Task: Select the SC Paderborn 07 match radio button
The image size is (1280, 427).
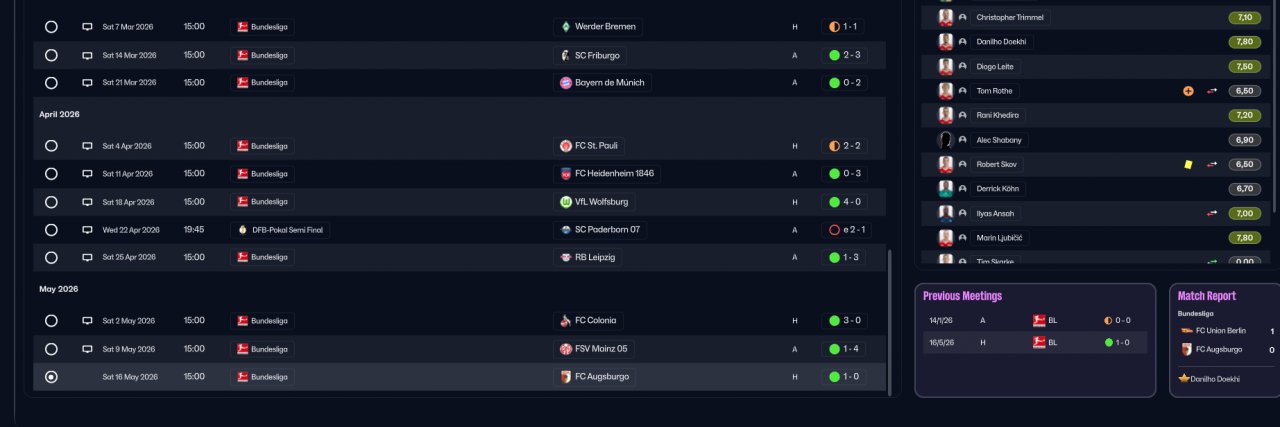Action: coord(51,230)
